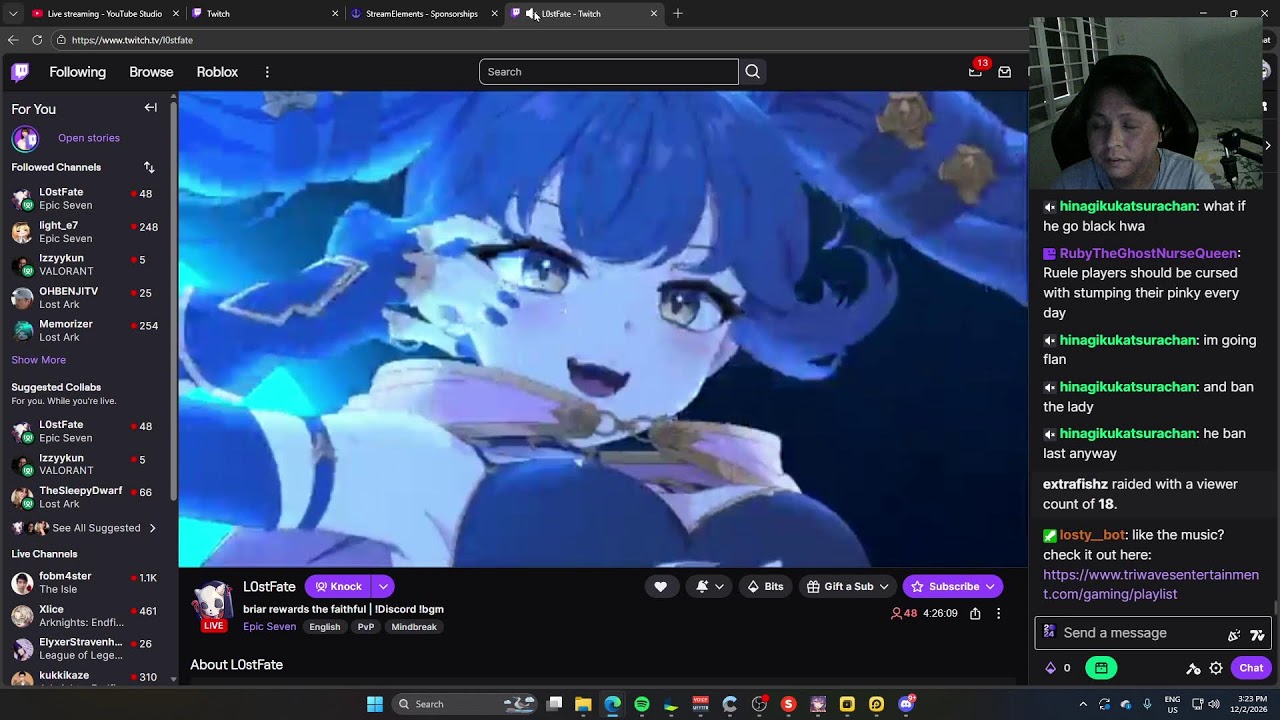Expand See All Suggested collabs
Viewport: 1280px width, 720px height.
click(x=85, y=528)
